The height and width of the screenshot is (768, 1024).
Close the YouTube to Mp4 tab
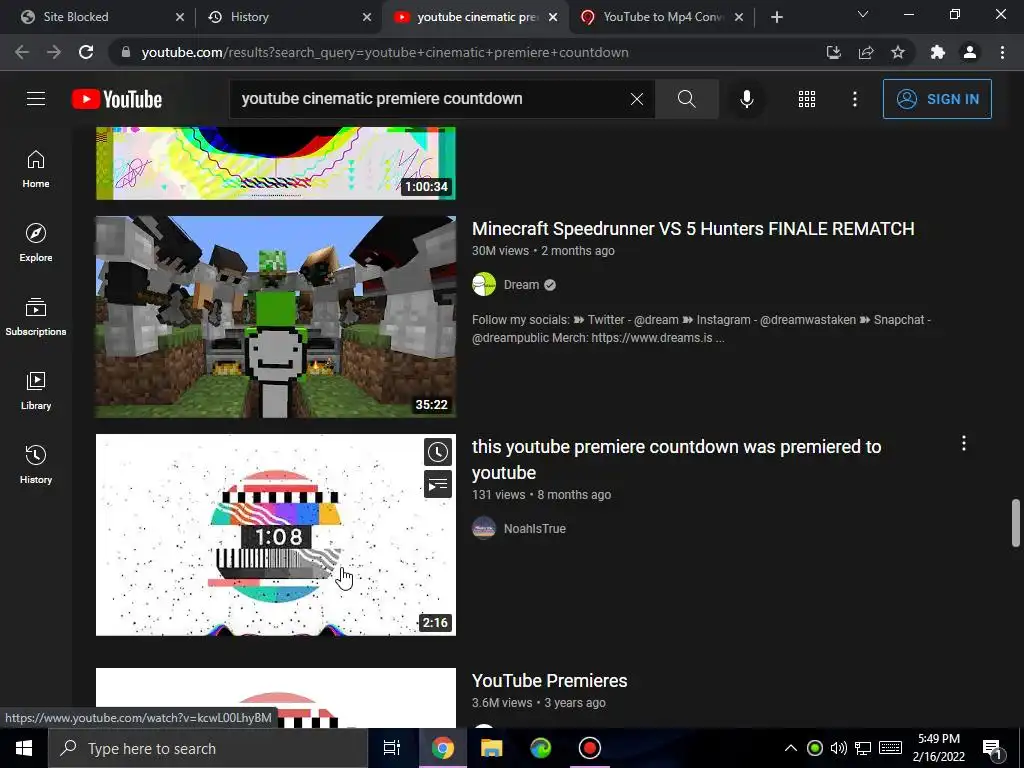click(739, 17)
